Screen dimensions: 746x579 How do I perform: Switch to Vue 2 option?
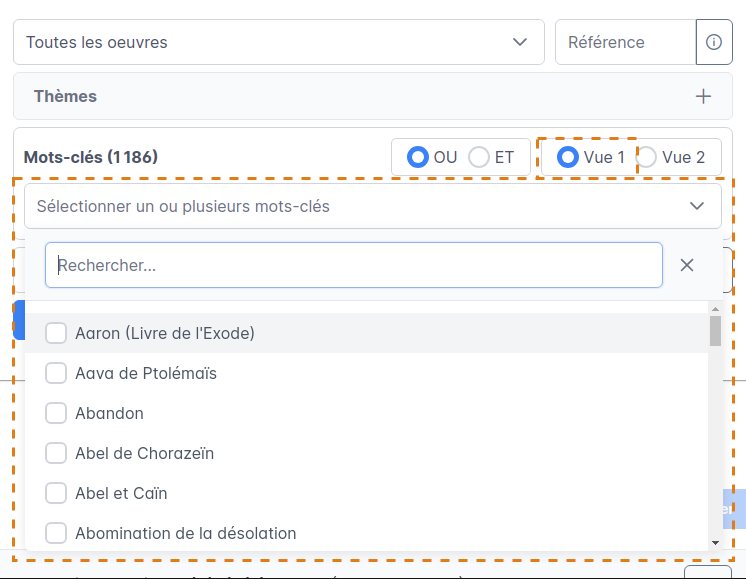647,157
